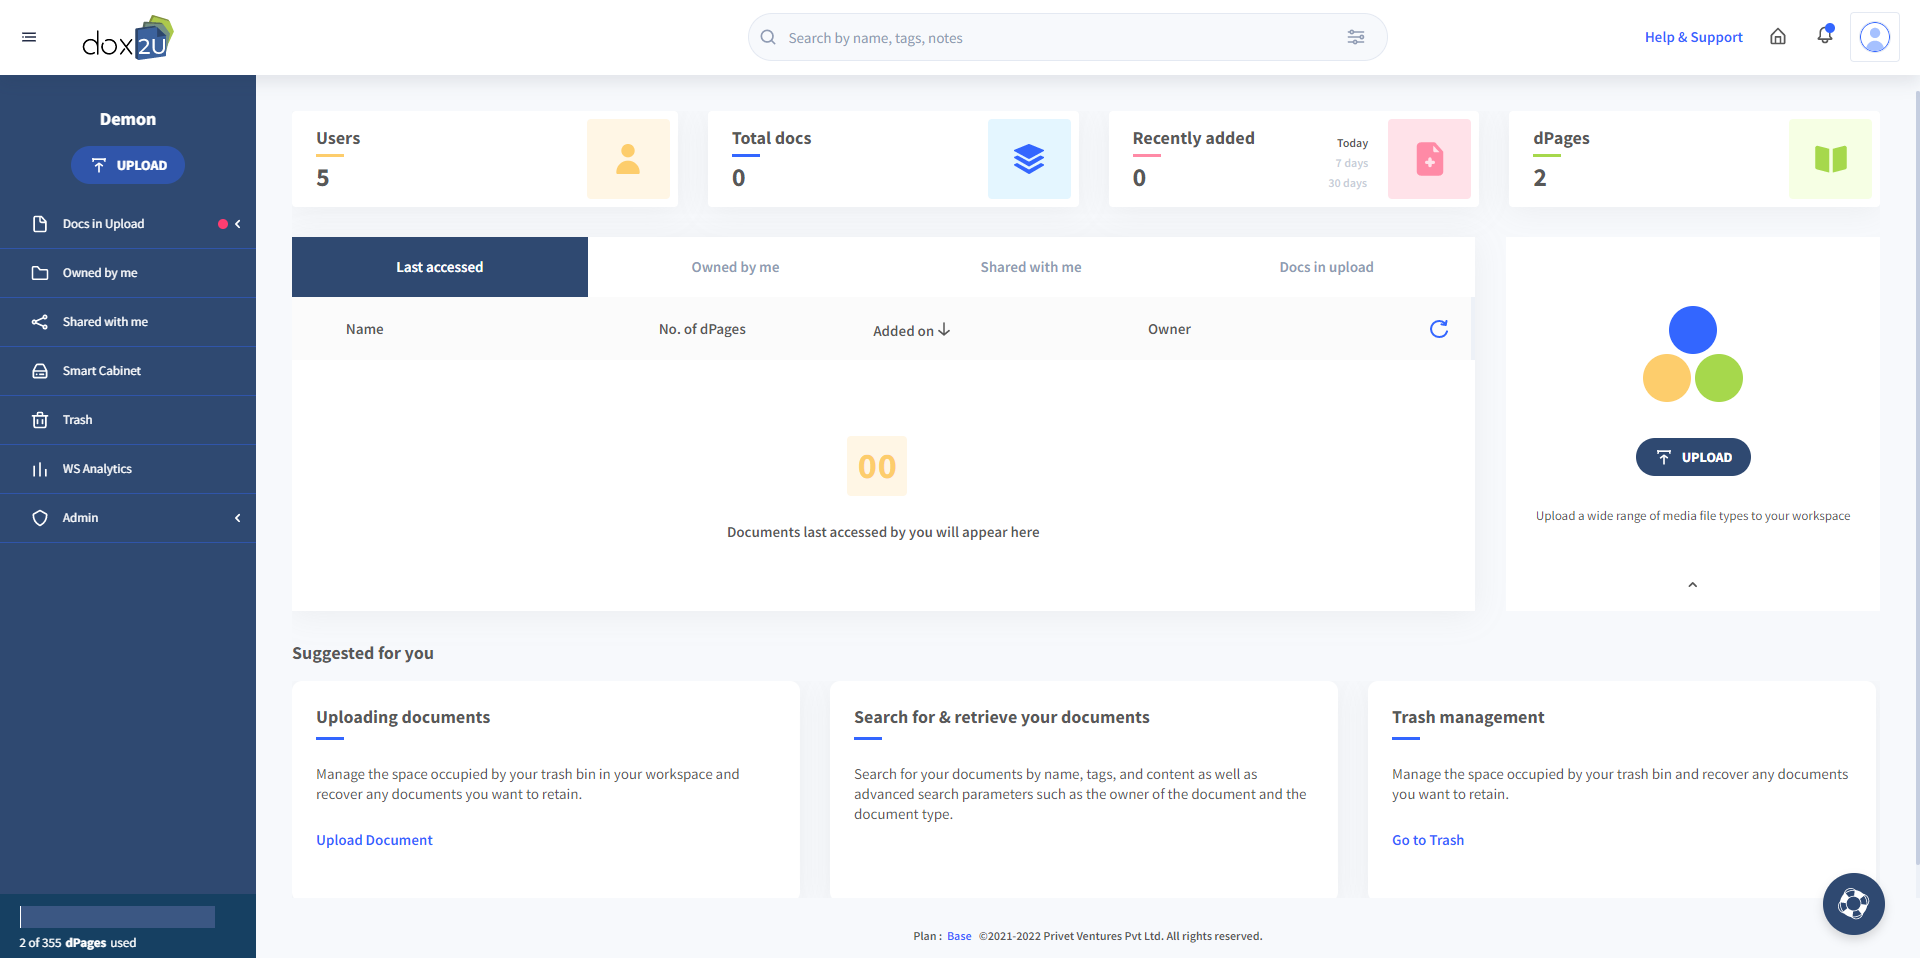Go home using the house icon

click(1778, 37)
